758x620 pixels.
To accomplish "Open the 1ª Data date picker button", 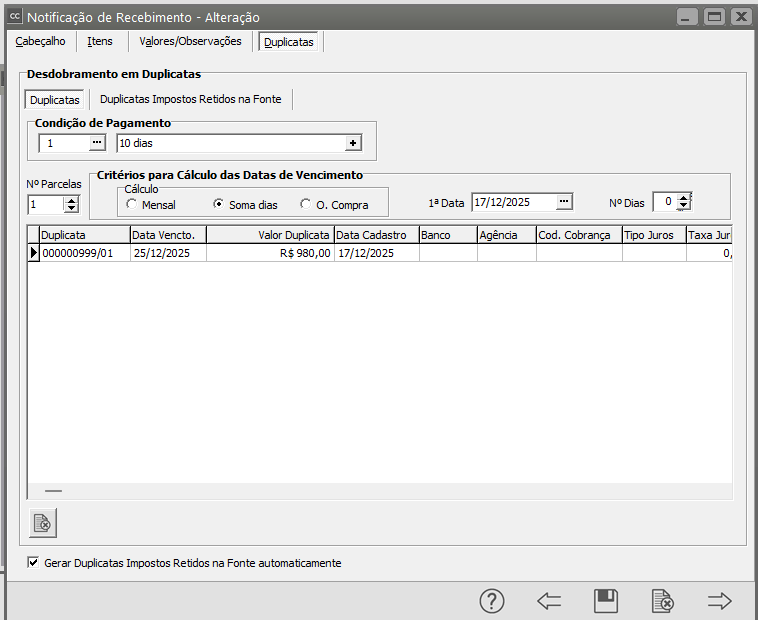I will pos(564,202).
